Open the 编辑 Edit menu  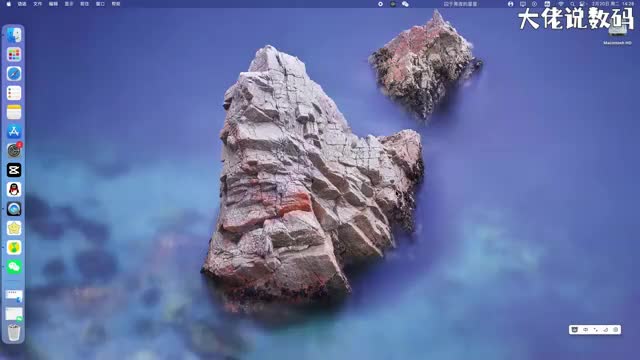coord(53,4)
